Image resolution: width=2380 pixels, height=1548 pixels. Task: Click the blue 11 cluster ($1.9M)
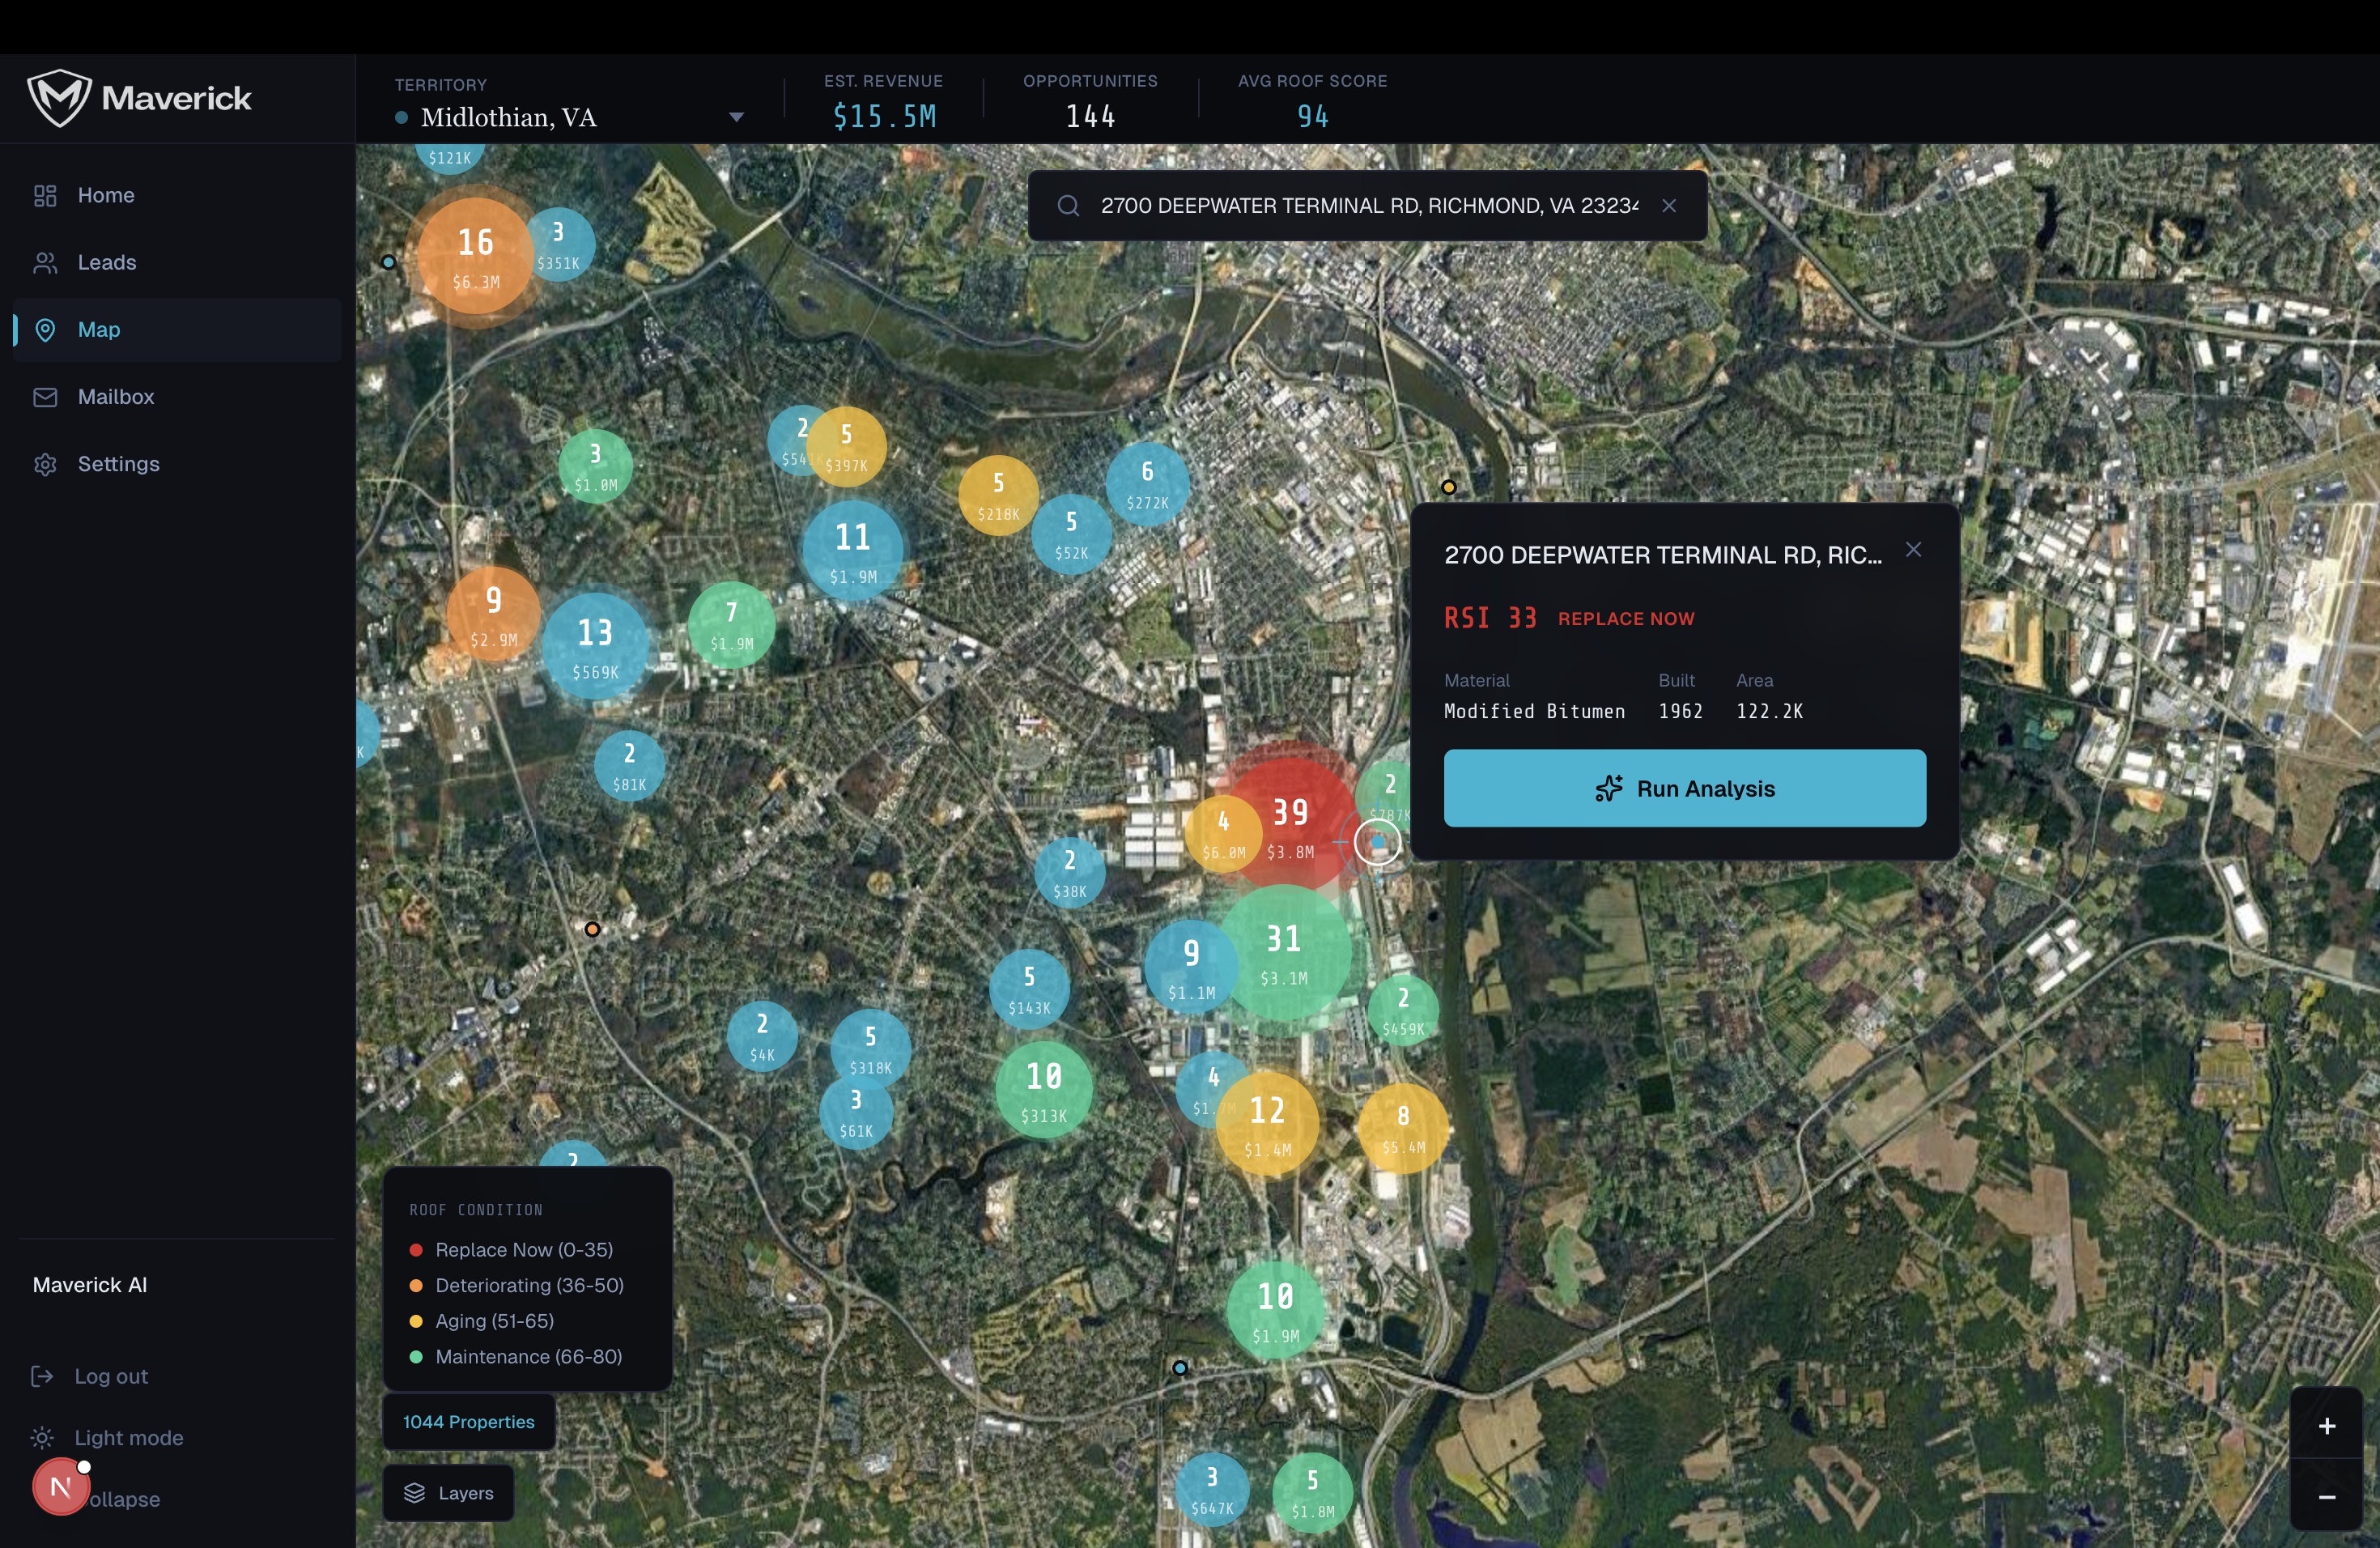853,551
